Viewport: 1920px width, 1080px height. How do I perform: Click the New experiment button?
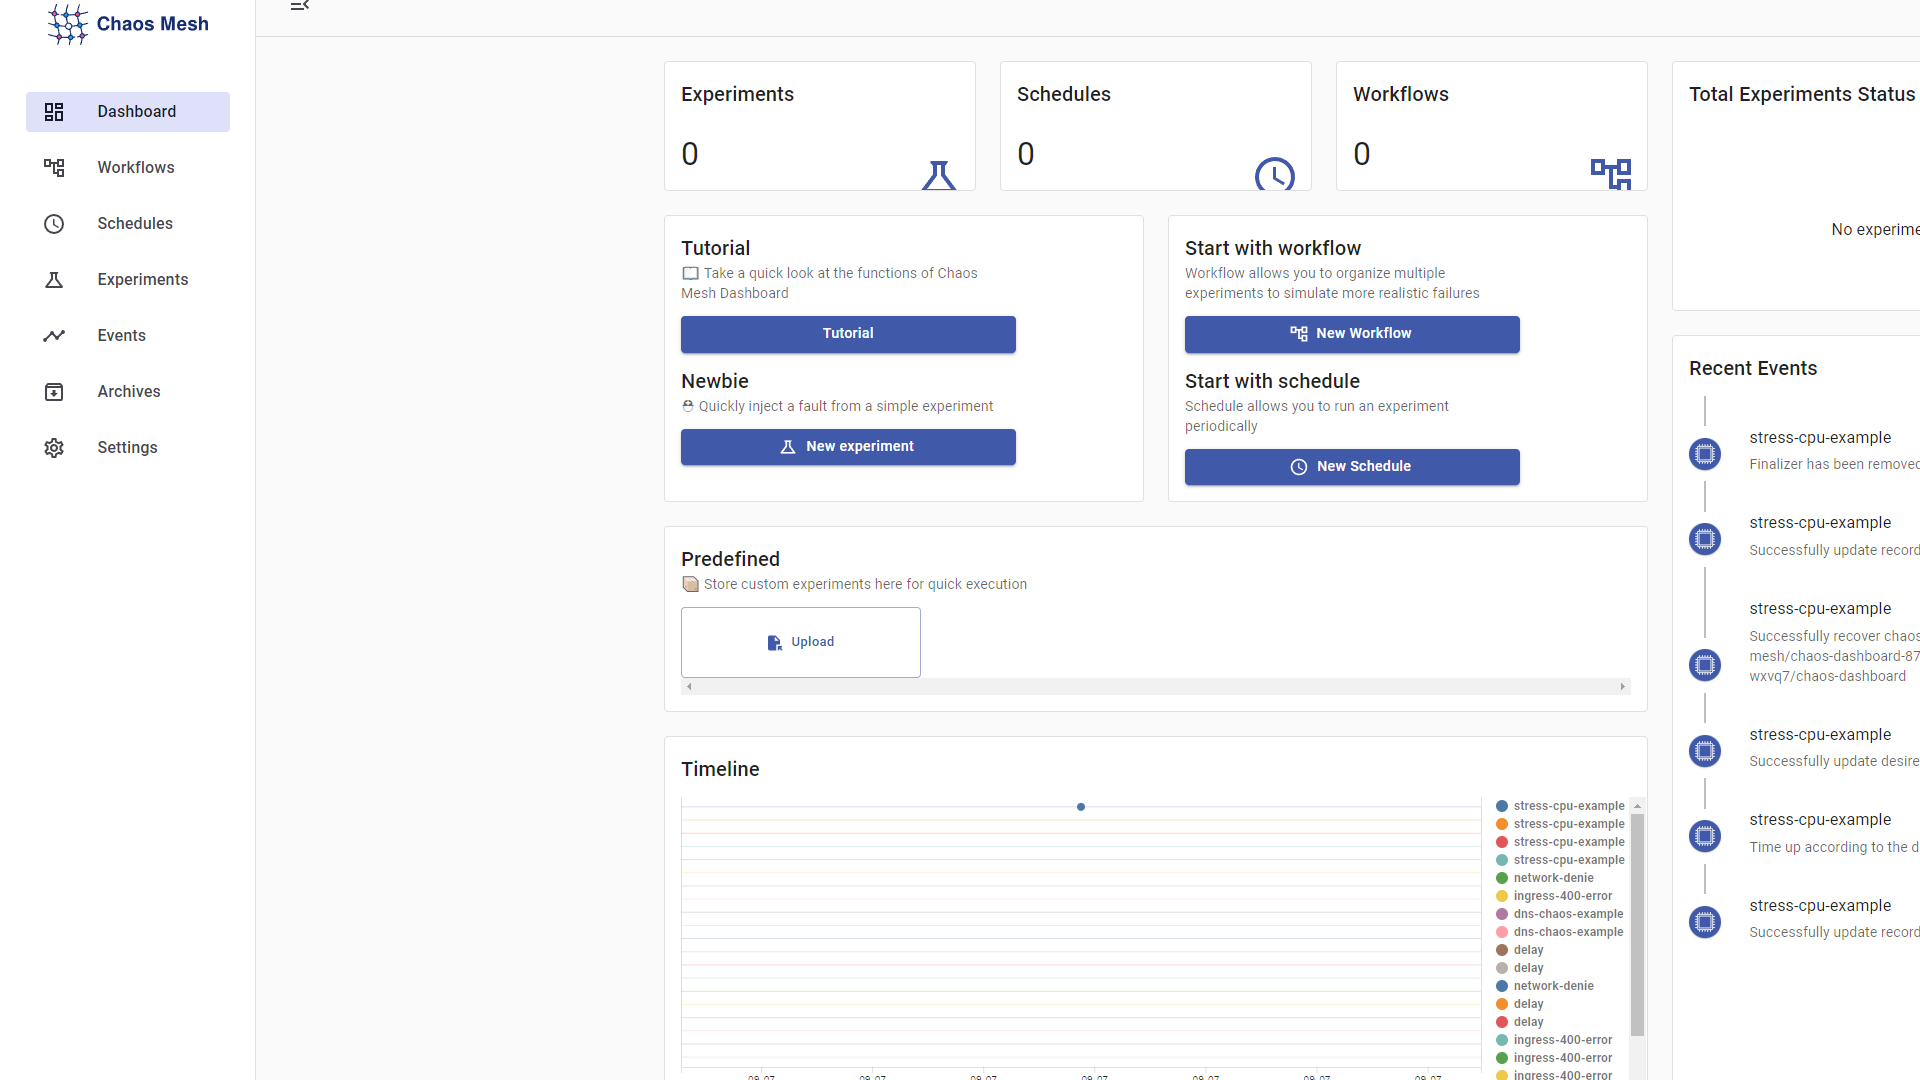[x=847, y=447]
